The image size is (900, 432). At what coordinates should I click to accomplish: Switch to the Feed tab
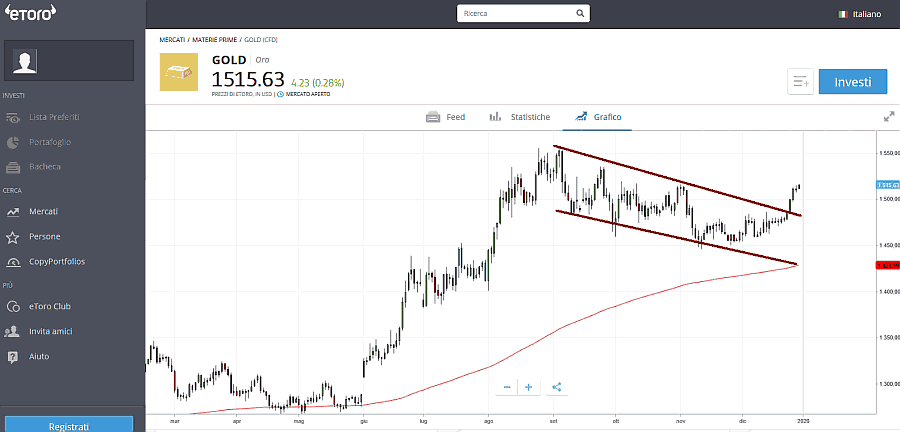(445, 117)
